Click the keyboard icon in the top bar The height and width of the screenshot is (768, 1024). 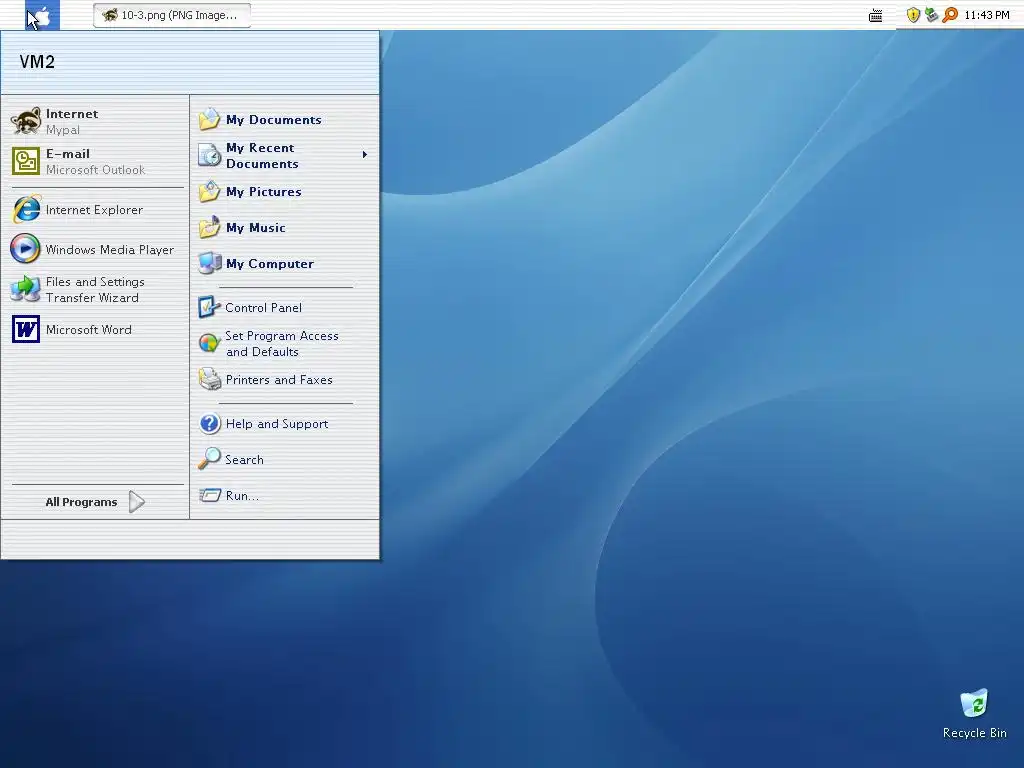coord(876,16)
